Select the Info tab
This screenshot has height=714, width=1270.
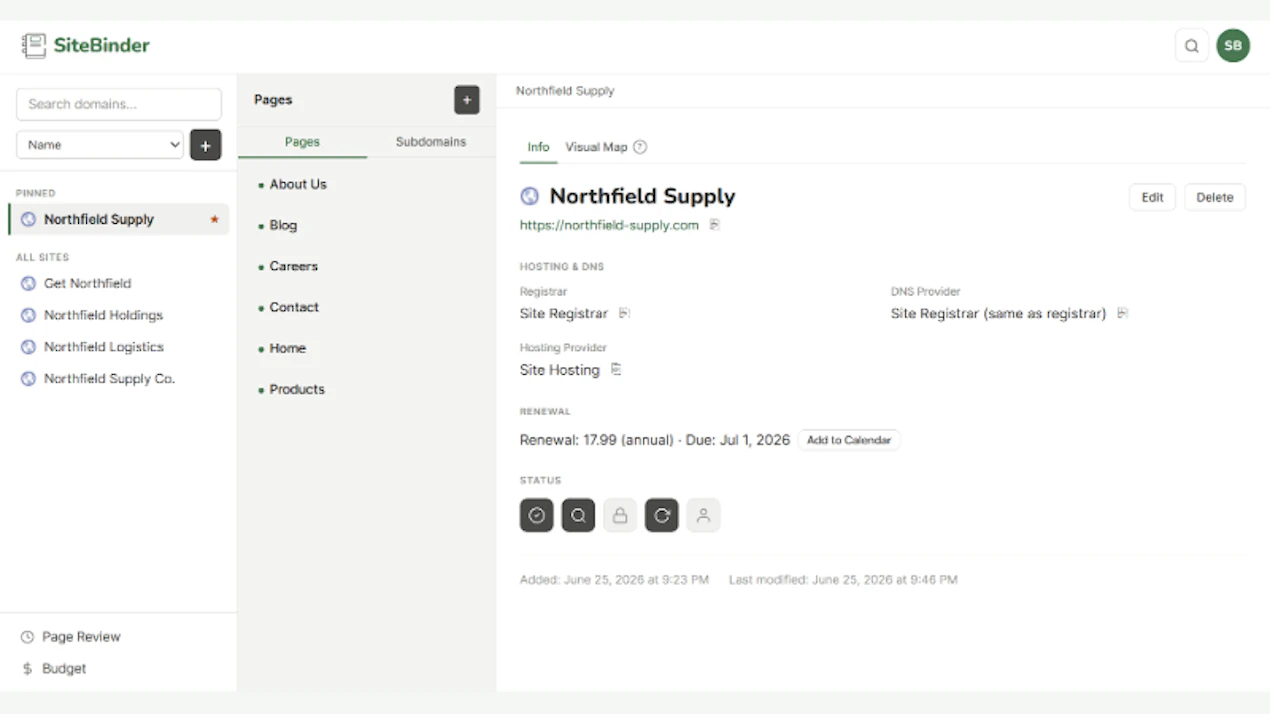tap(538, 147)
